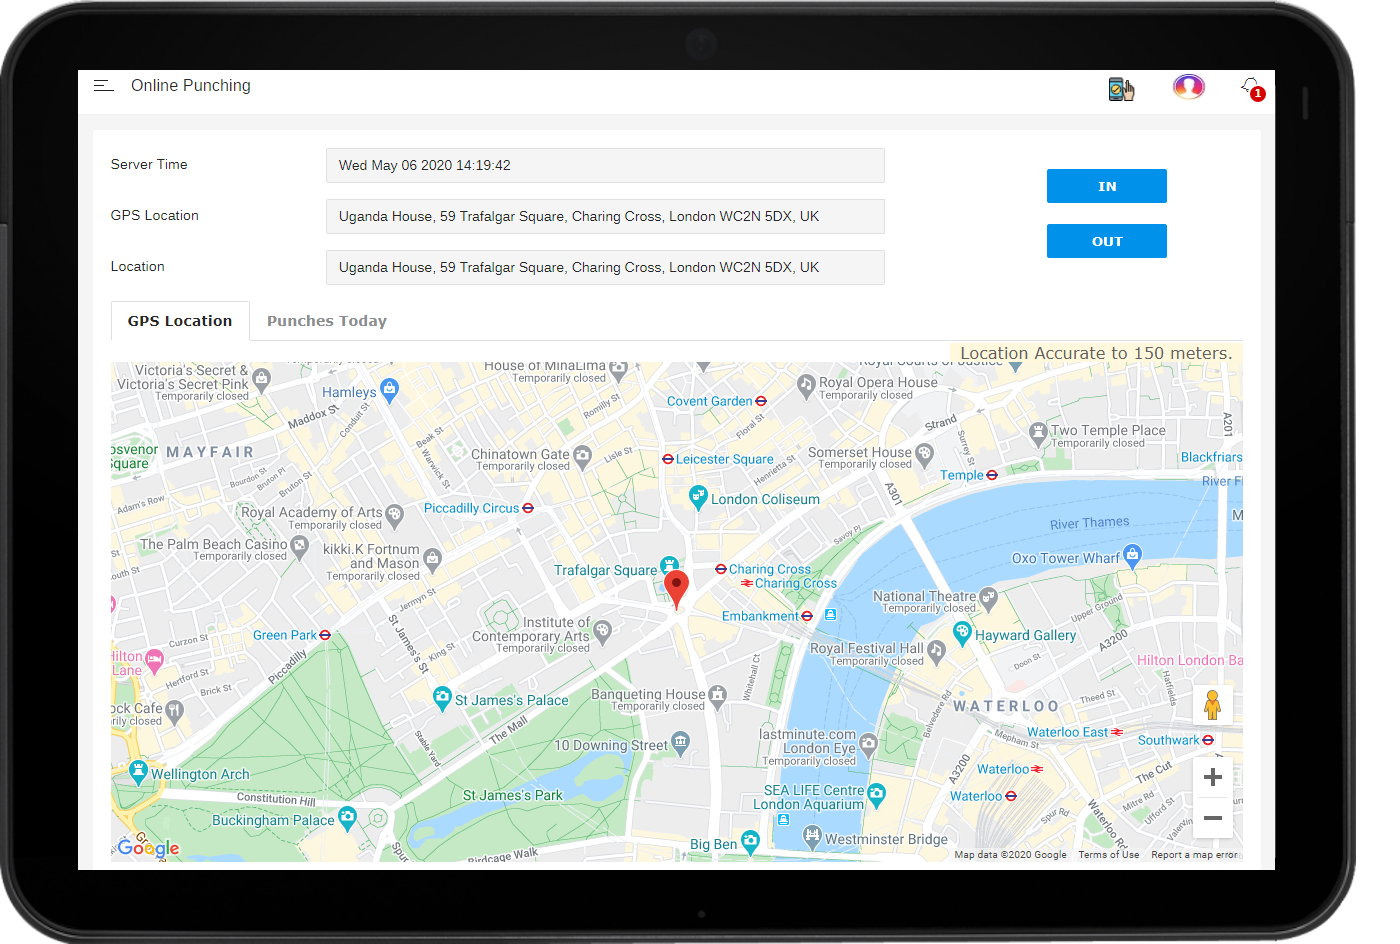Click the Temple tube station icon
The width and height of the screenshot is (1400, 944).
992,475
